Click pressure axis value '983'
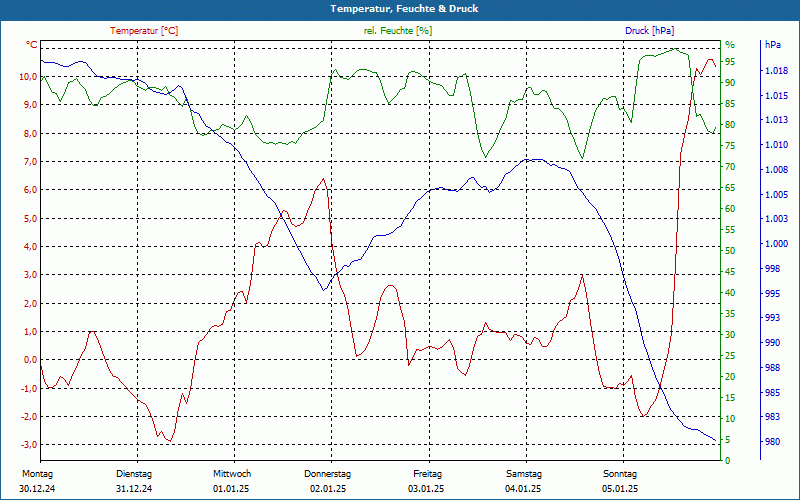The image size is (800, 500). coord(772,417)
